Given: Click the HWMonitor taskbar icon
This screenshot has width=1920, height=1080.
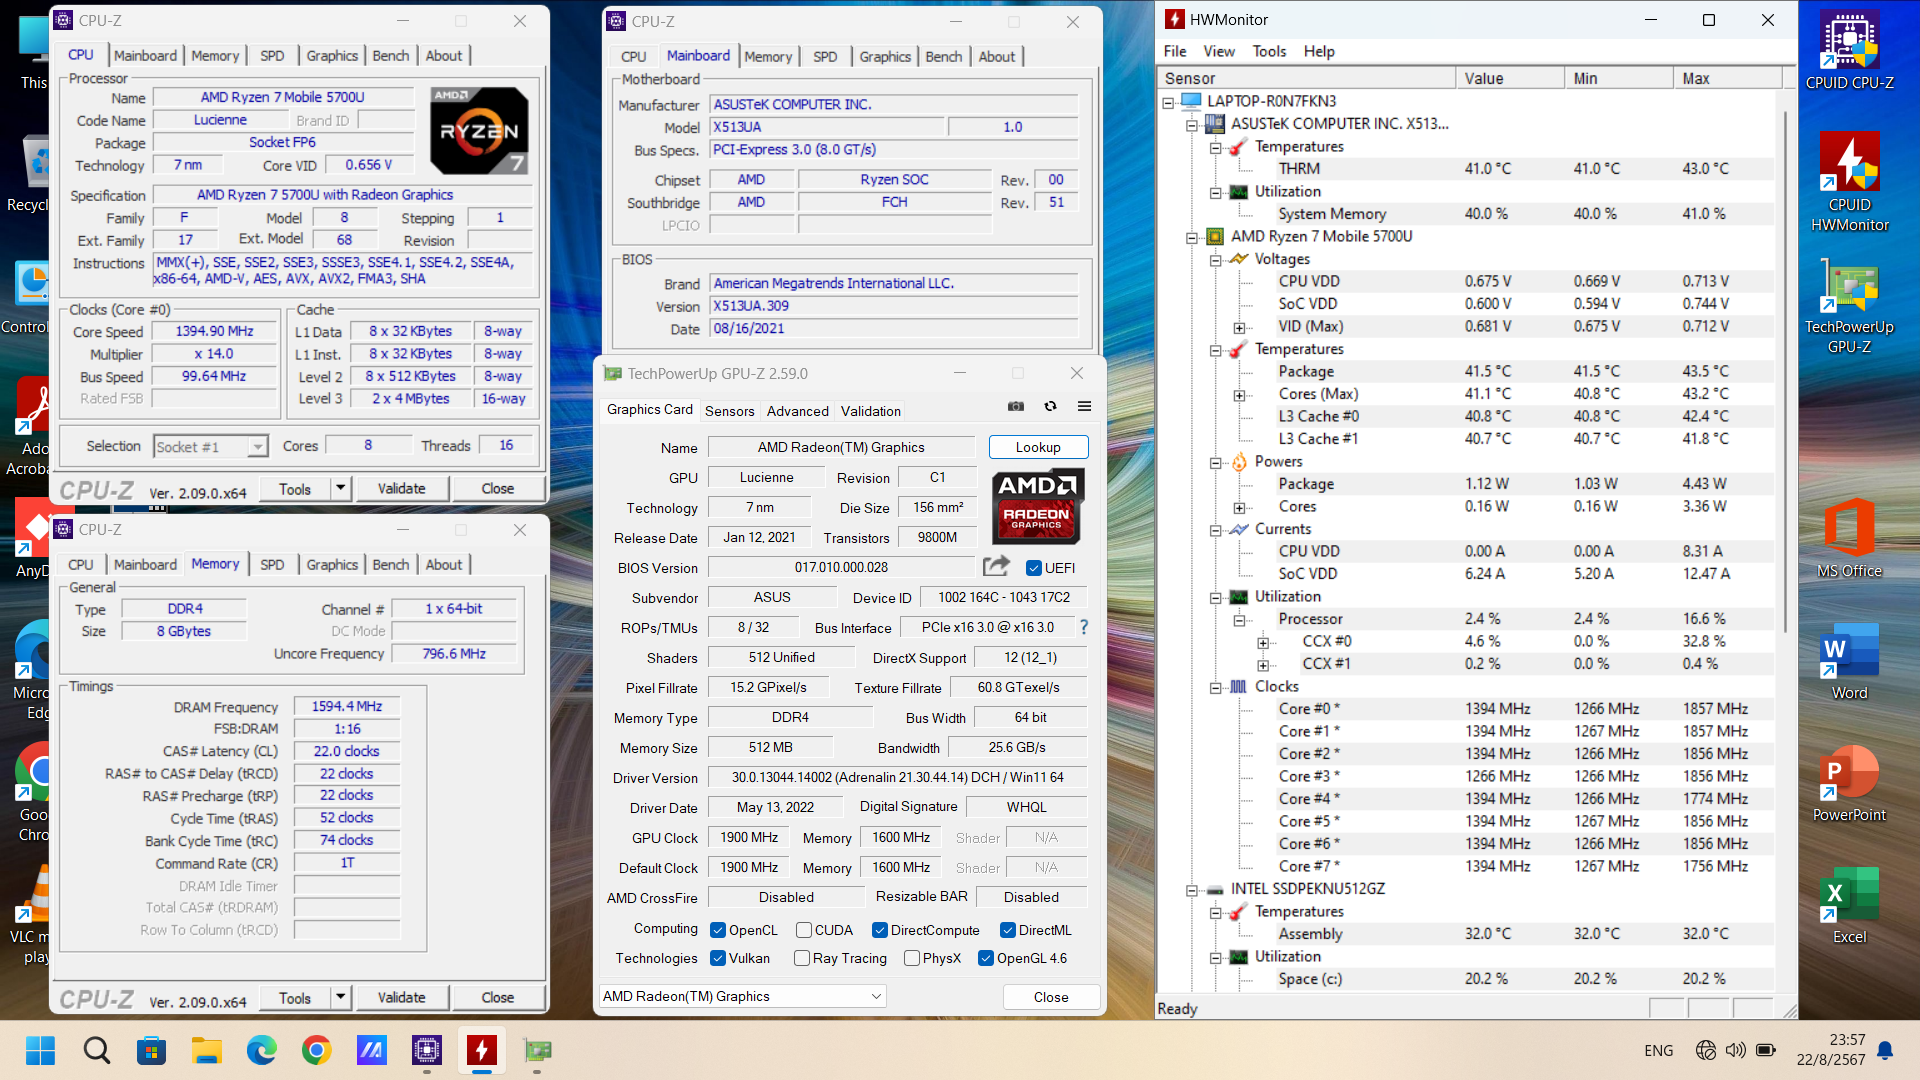Looking at the screenshot, I should pyautogui.click(x=482, y=1050).
